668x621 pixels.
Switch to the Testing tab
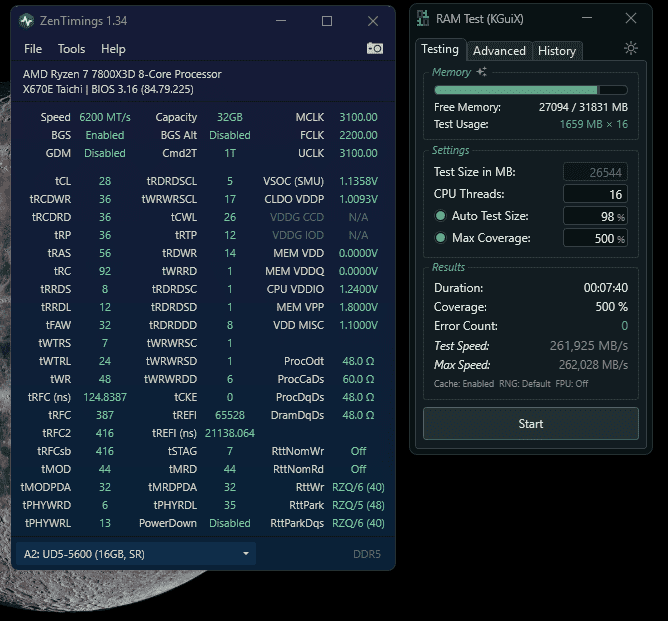[x=440, y=49]
